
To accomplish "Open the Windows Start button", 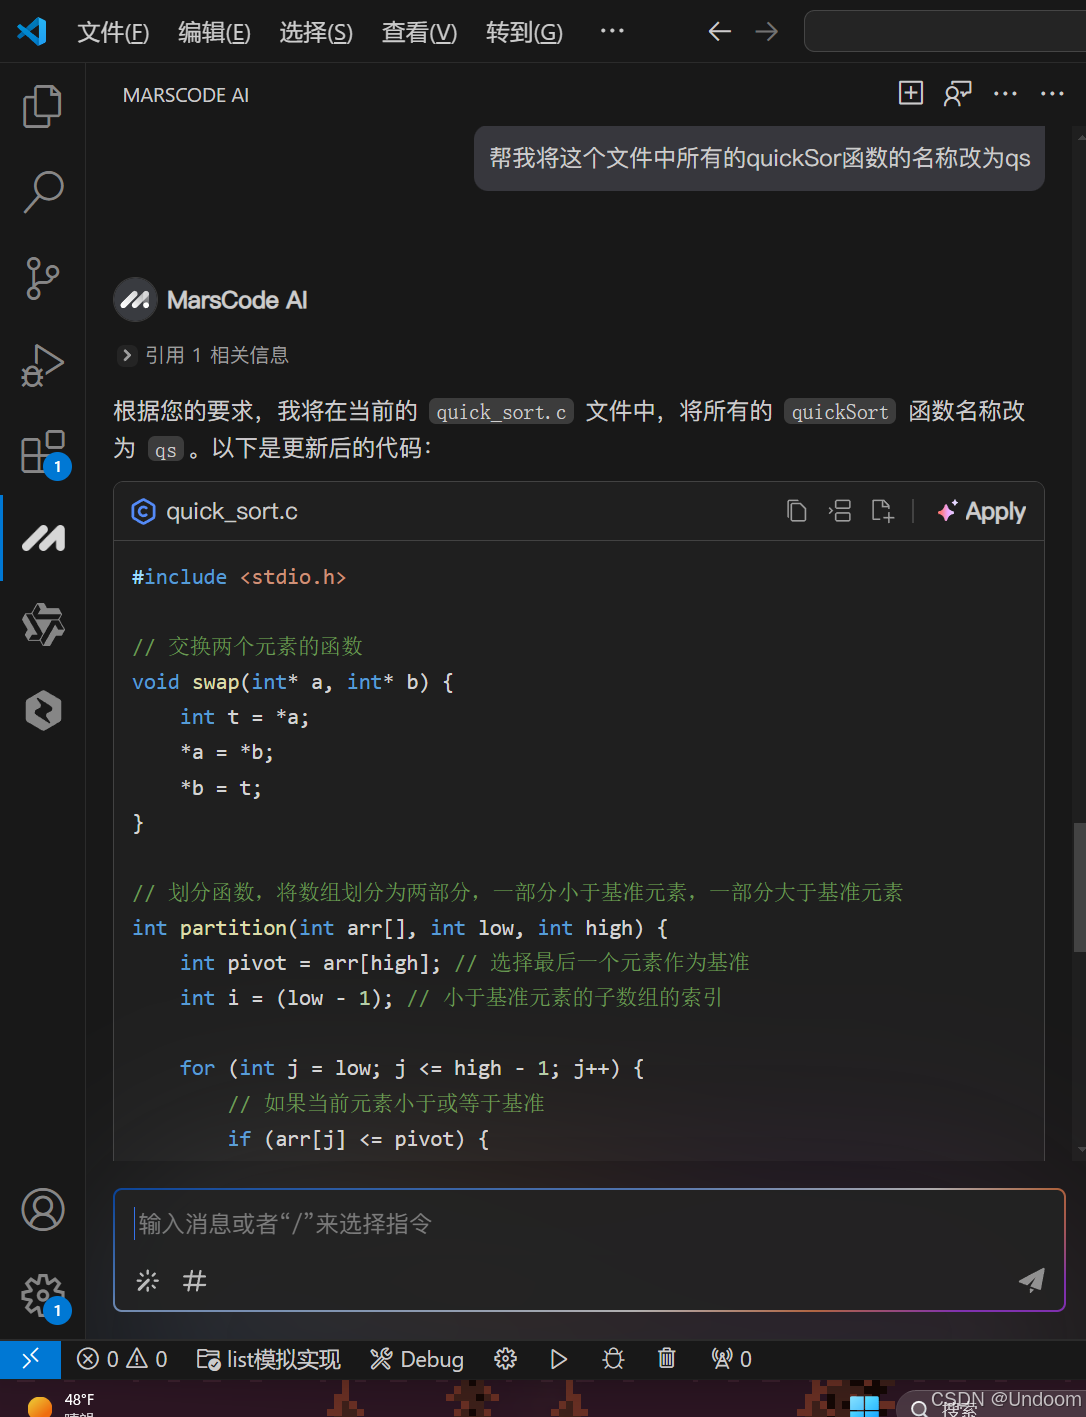I will click(863, 1404).
